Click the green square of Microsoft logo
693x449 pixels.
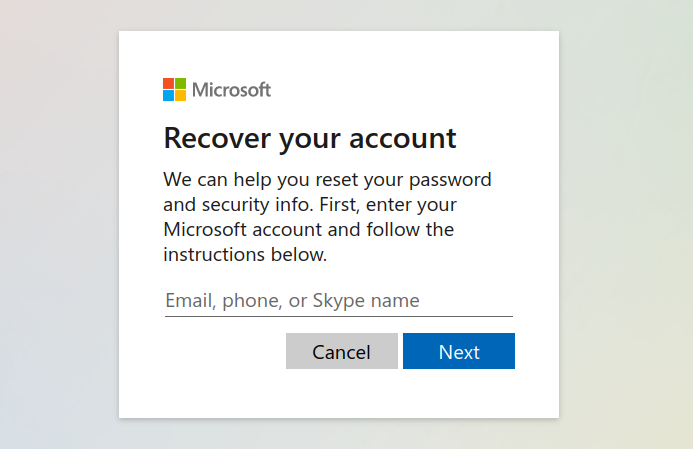pyautogui.click(x=180, y=84)
